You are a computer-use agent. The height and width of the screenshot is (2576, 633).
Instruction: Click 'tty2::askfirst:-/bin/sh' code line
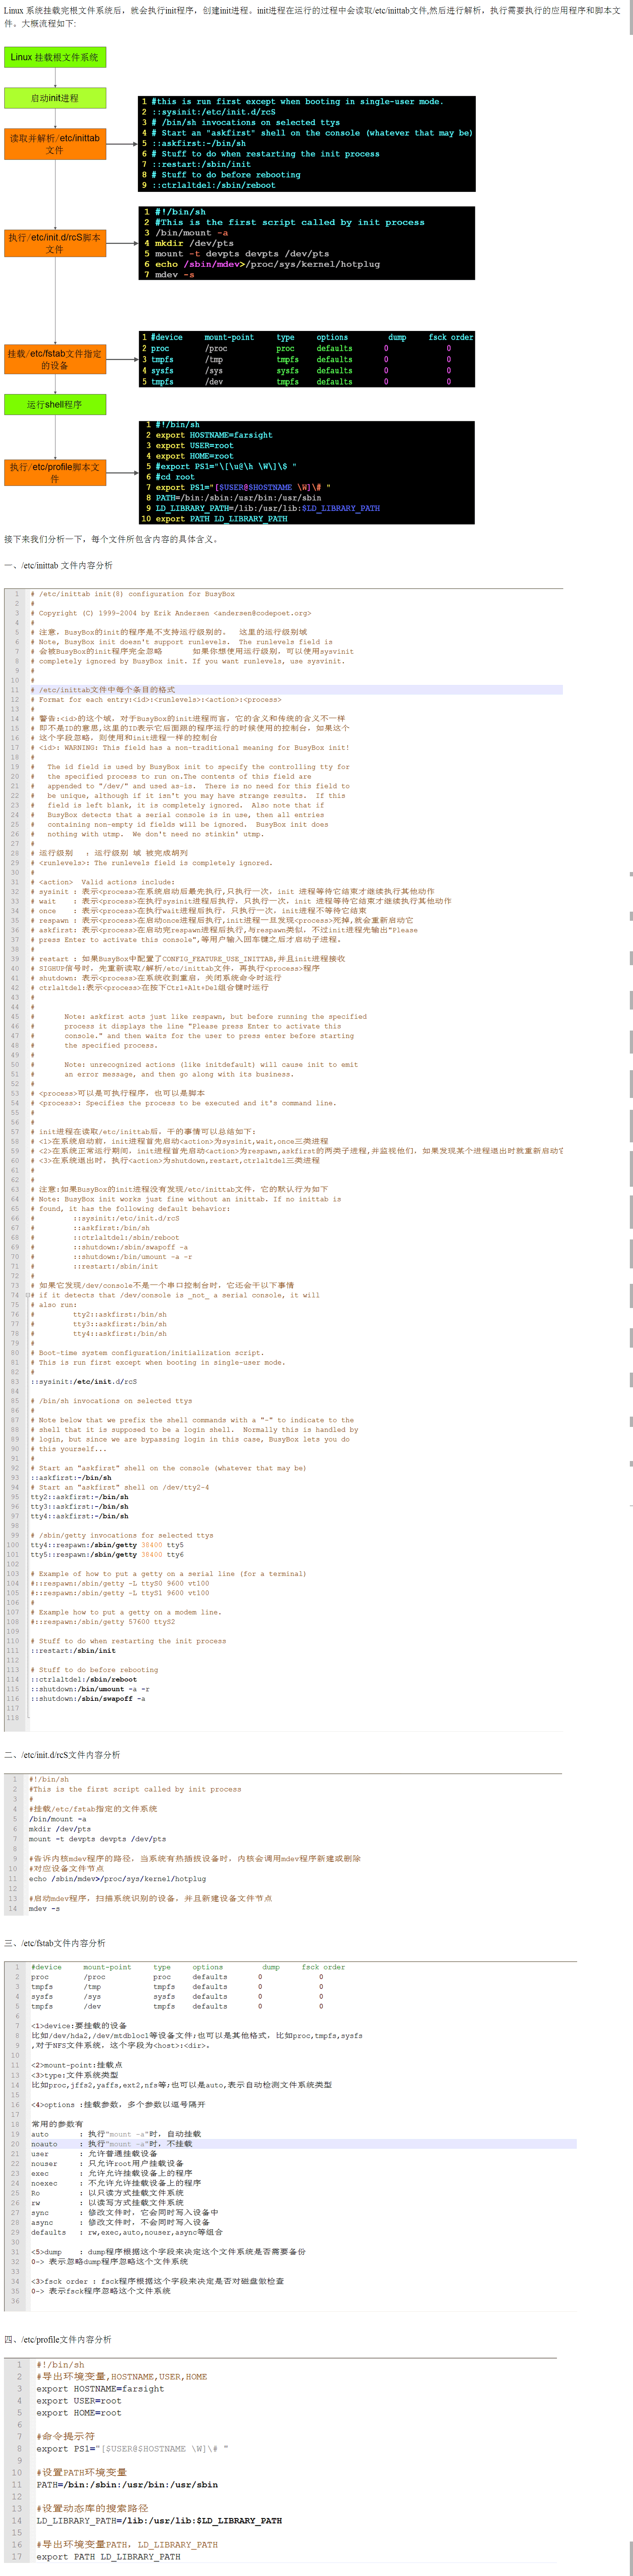point(79,1497)
